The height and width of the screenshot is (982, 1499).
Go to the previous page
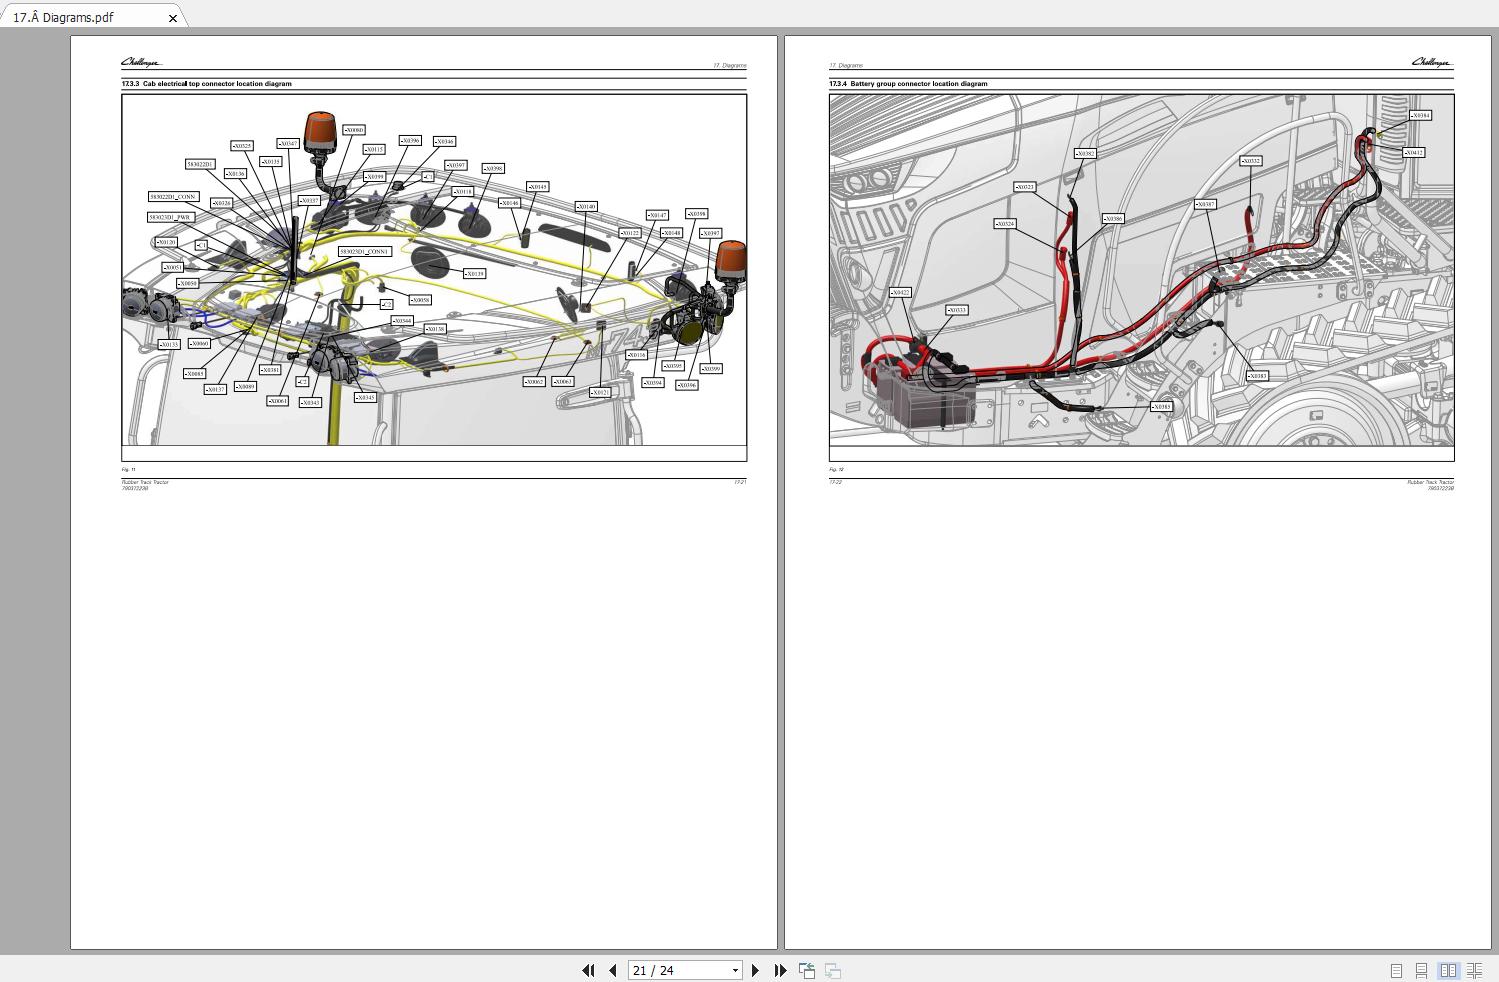[612, 970]
